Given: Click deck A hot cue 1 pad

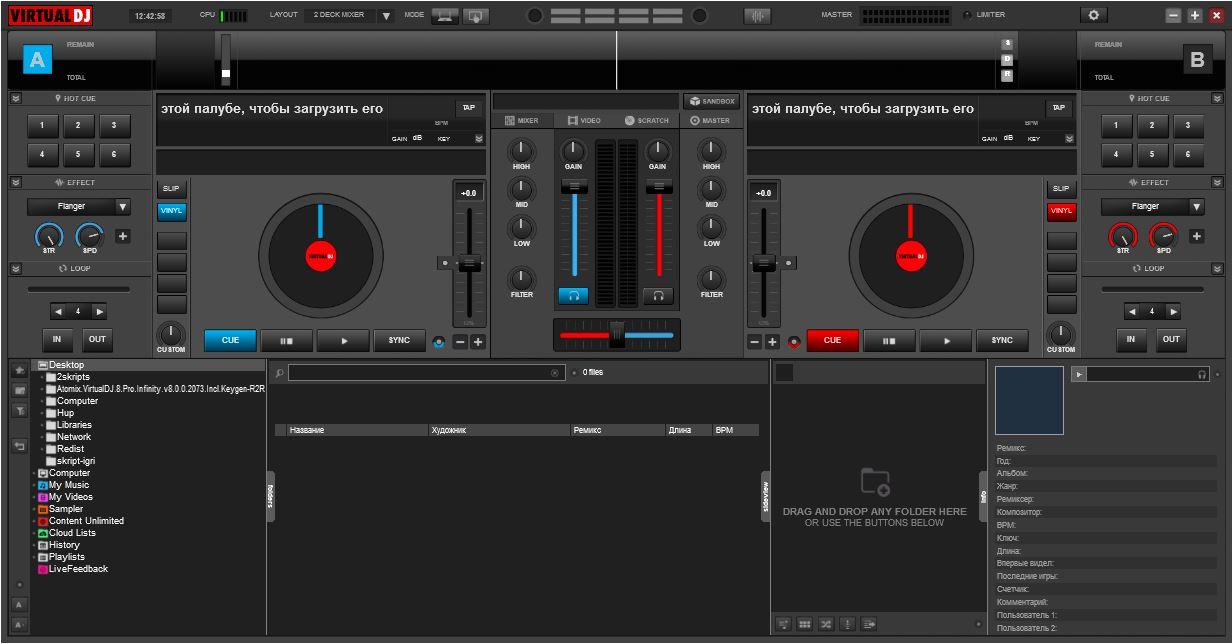Looking at the screenshot, I should pos(42,125).
